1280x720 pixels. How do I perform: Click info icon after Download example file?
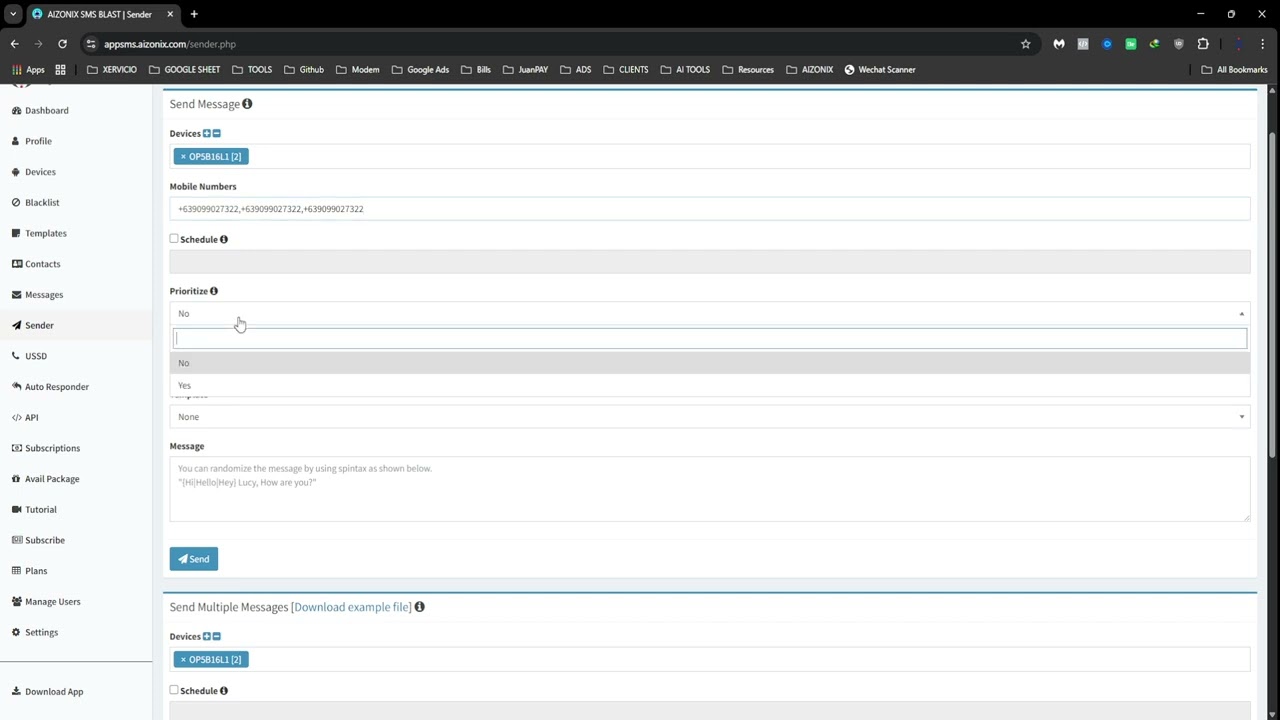[419, 607]
